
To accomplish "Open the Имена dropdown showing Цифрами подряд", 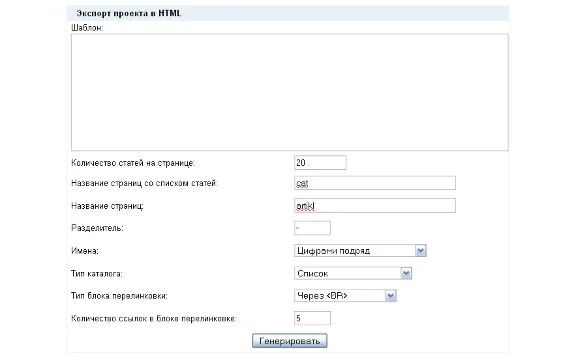I will pos(360,251).
